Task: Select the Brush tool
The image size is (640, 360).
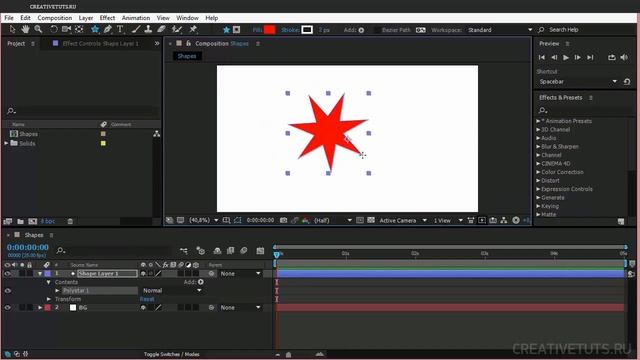Action: 136,29
